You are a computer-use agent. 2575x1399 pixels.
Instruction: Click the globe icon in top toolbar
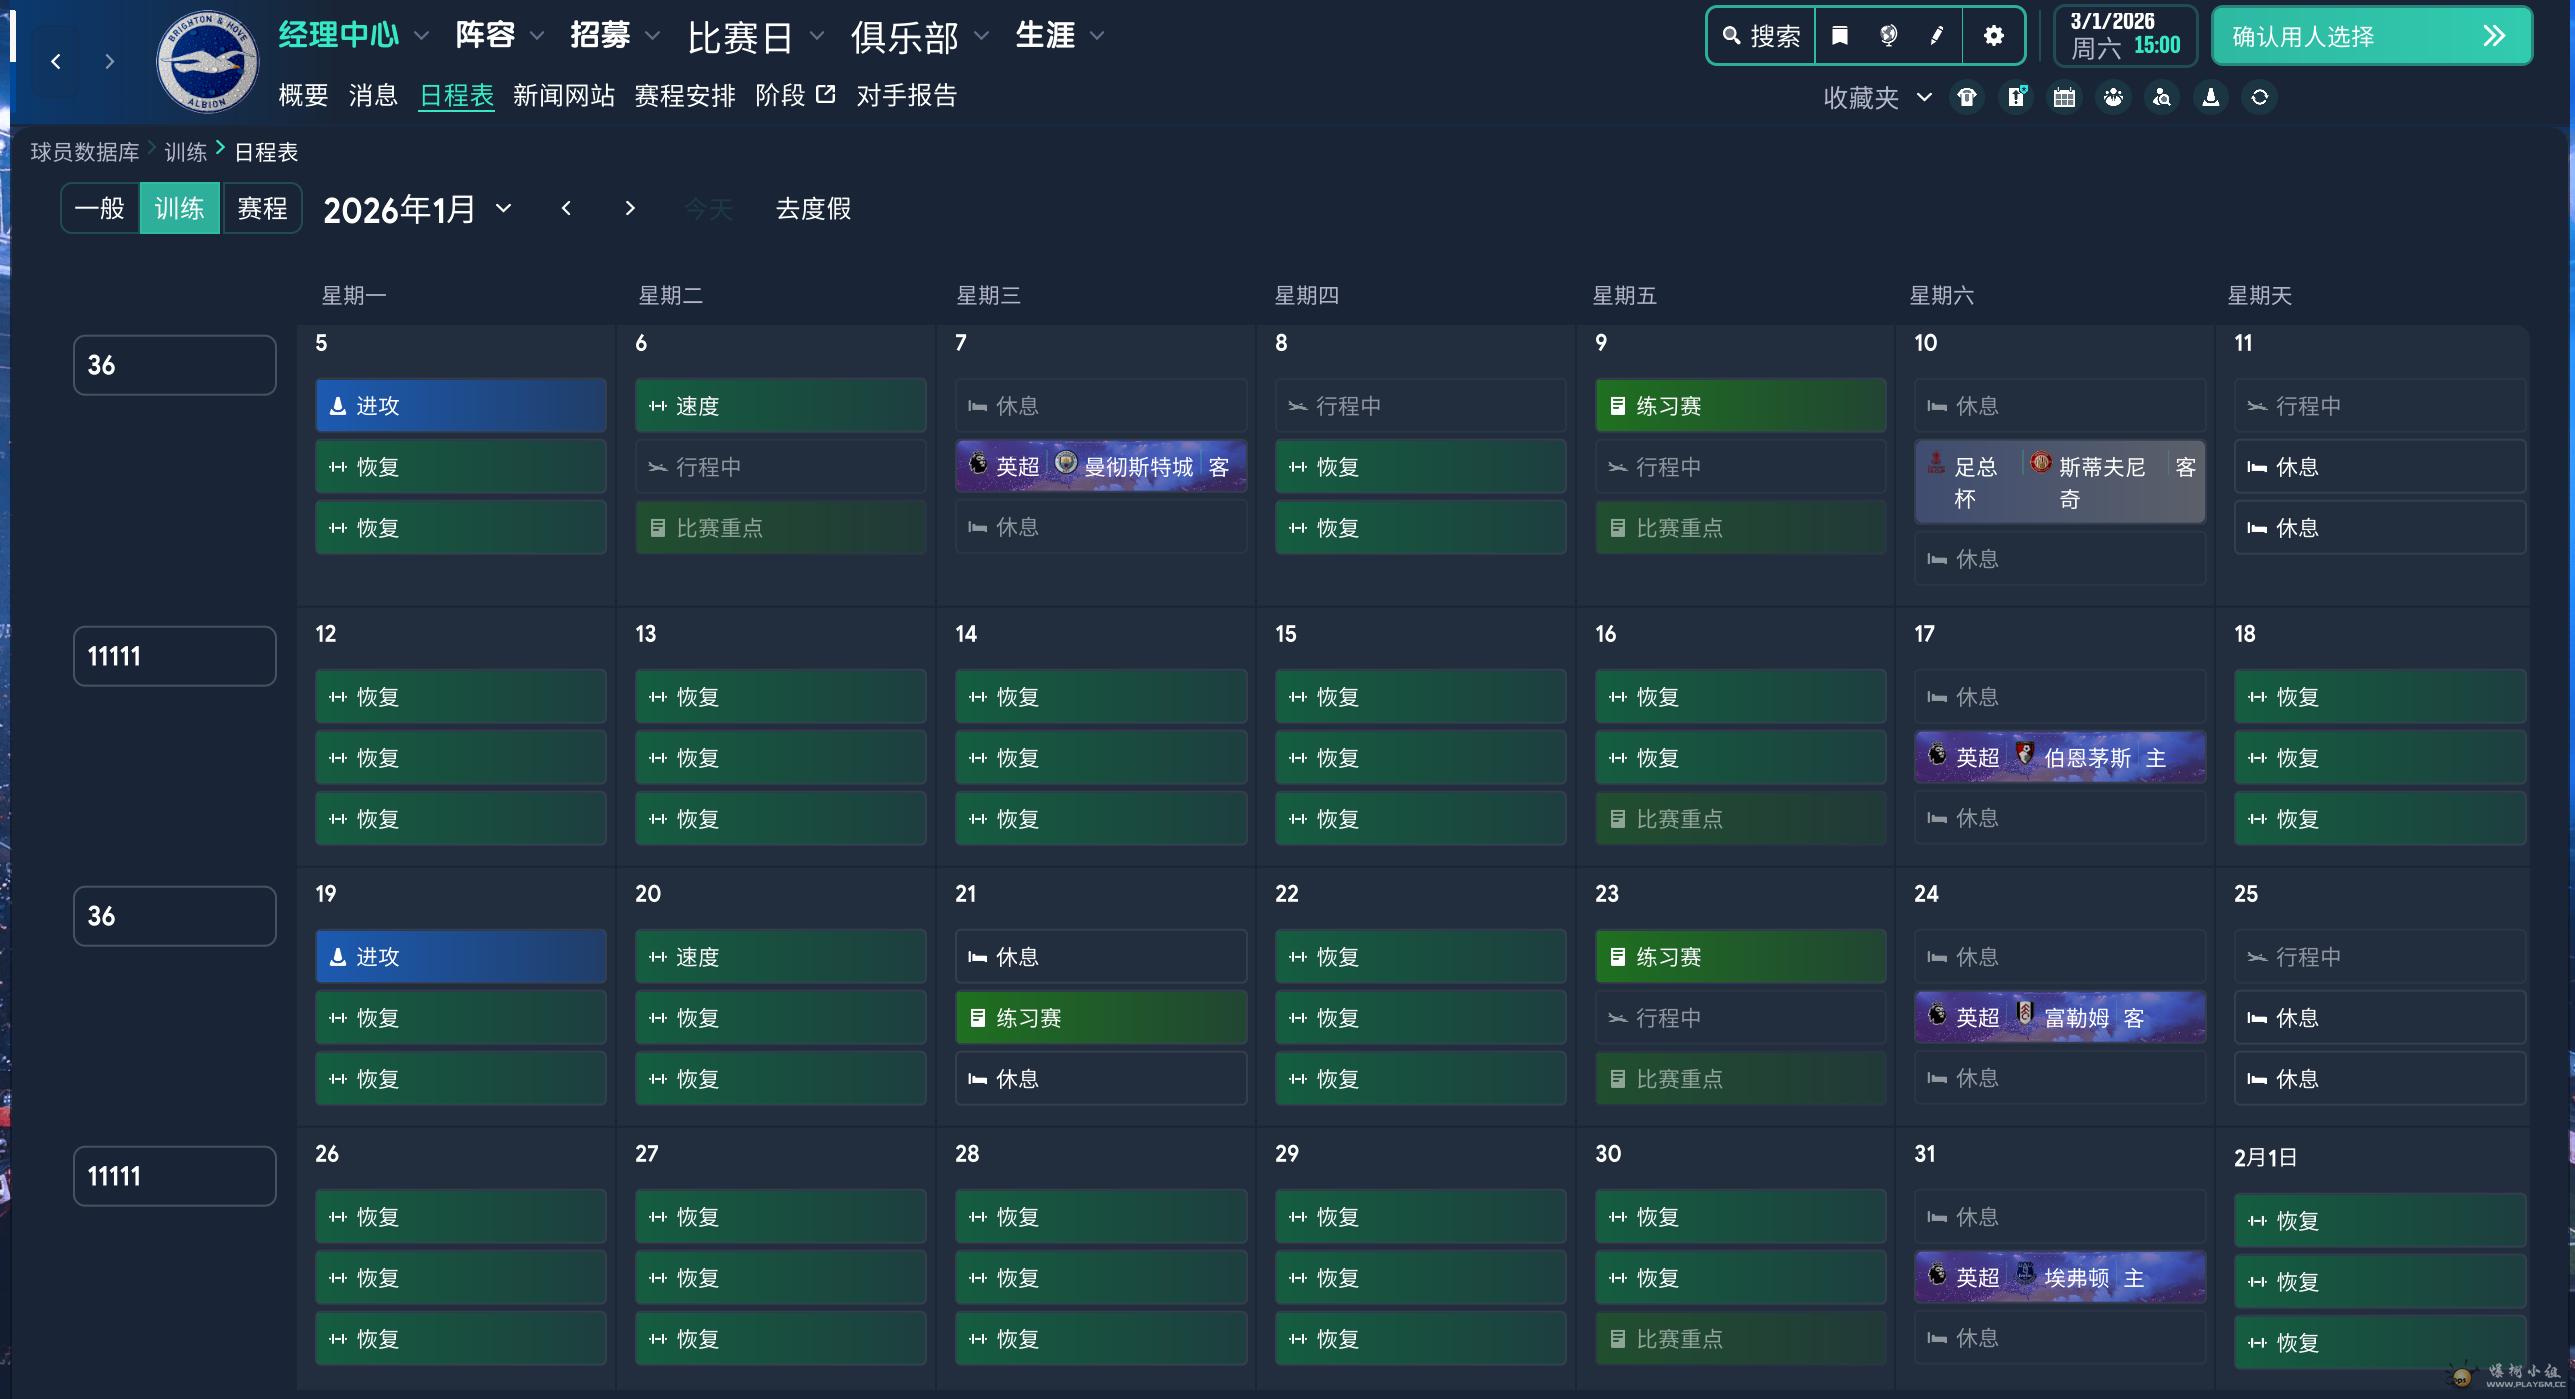(x=1888, y=36)
